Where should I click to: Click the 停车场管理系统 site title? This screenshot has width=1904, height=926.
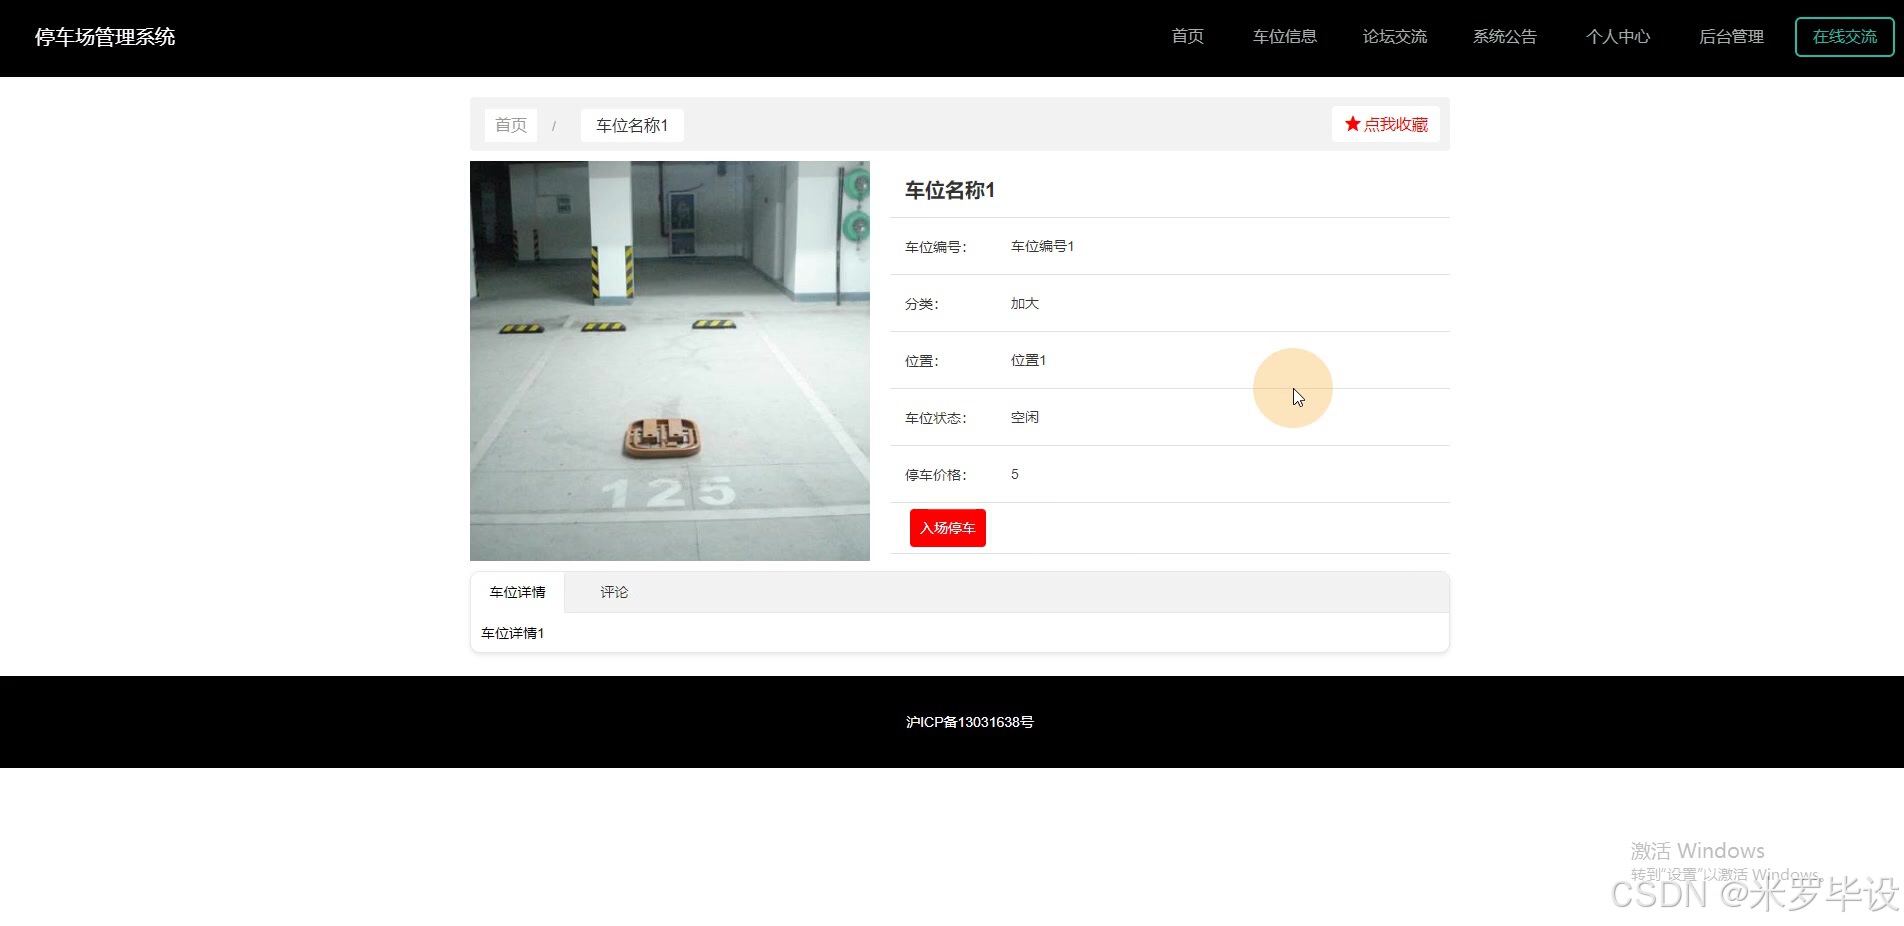click(105, 37)
